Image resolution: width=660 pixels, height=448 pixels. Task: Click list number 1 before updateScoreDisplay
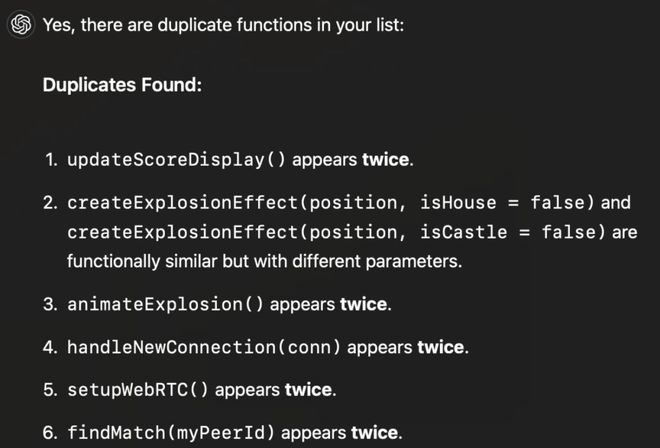51,160
